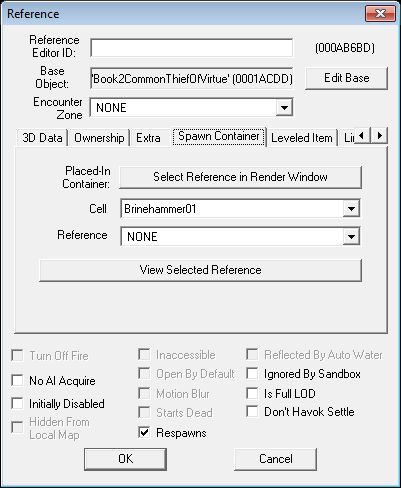Expand the Cell dropdown showing Brinehammer01
401x488 pixels.
pos(351,209)
